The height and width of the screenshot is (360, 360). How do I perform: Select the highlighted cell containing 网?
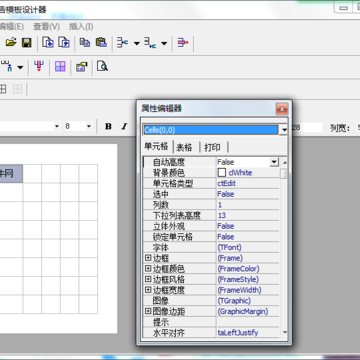11,173
